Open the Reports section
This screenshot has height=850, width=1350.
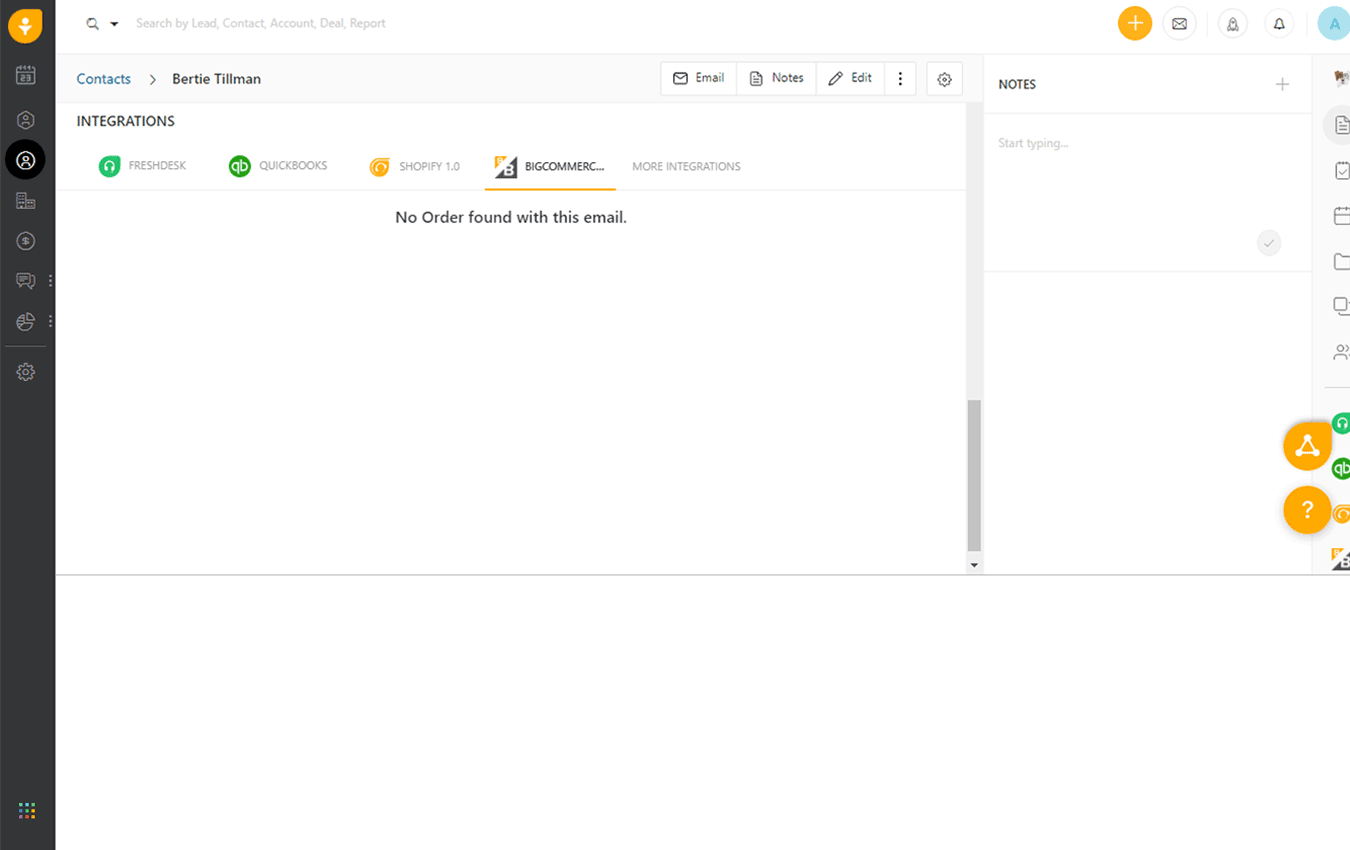click(x=25, y=320)
